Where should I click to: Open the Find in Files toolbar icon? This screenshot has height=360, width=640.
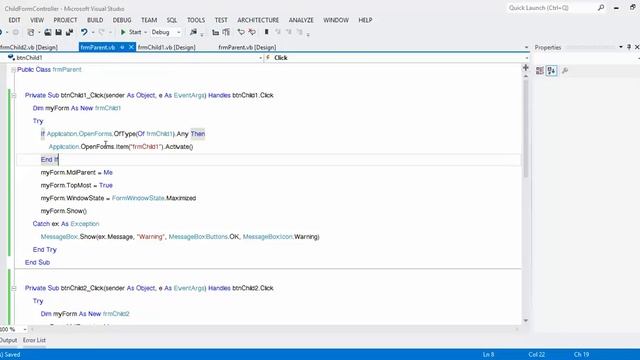coord(193,32)
